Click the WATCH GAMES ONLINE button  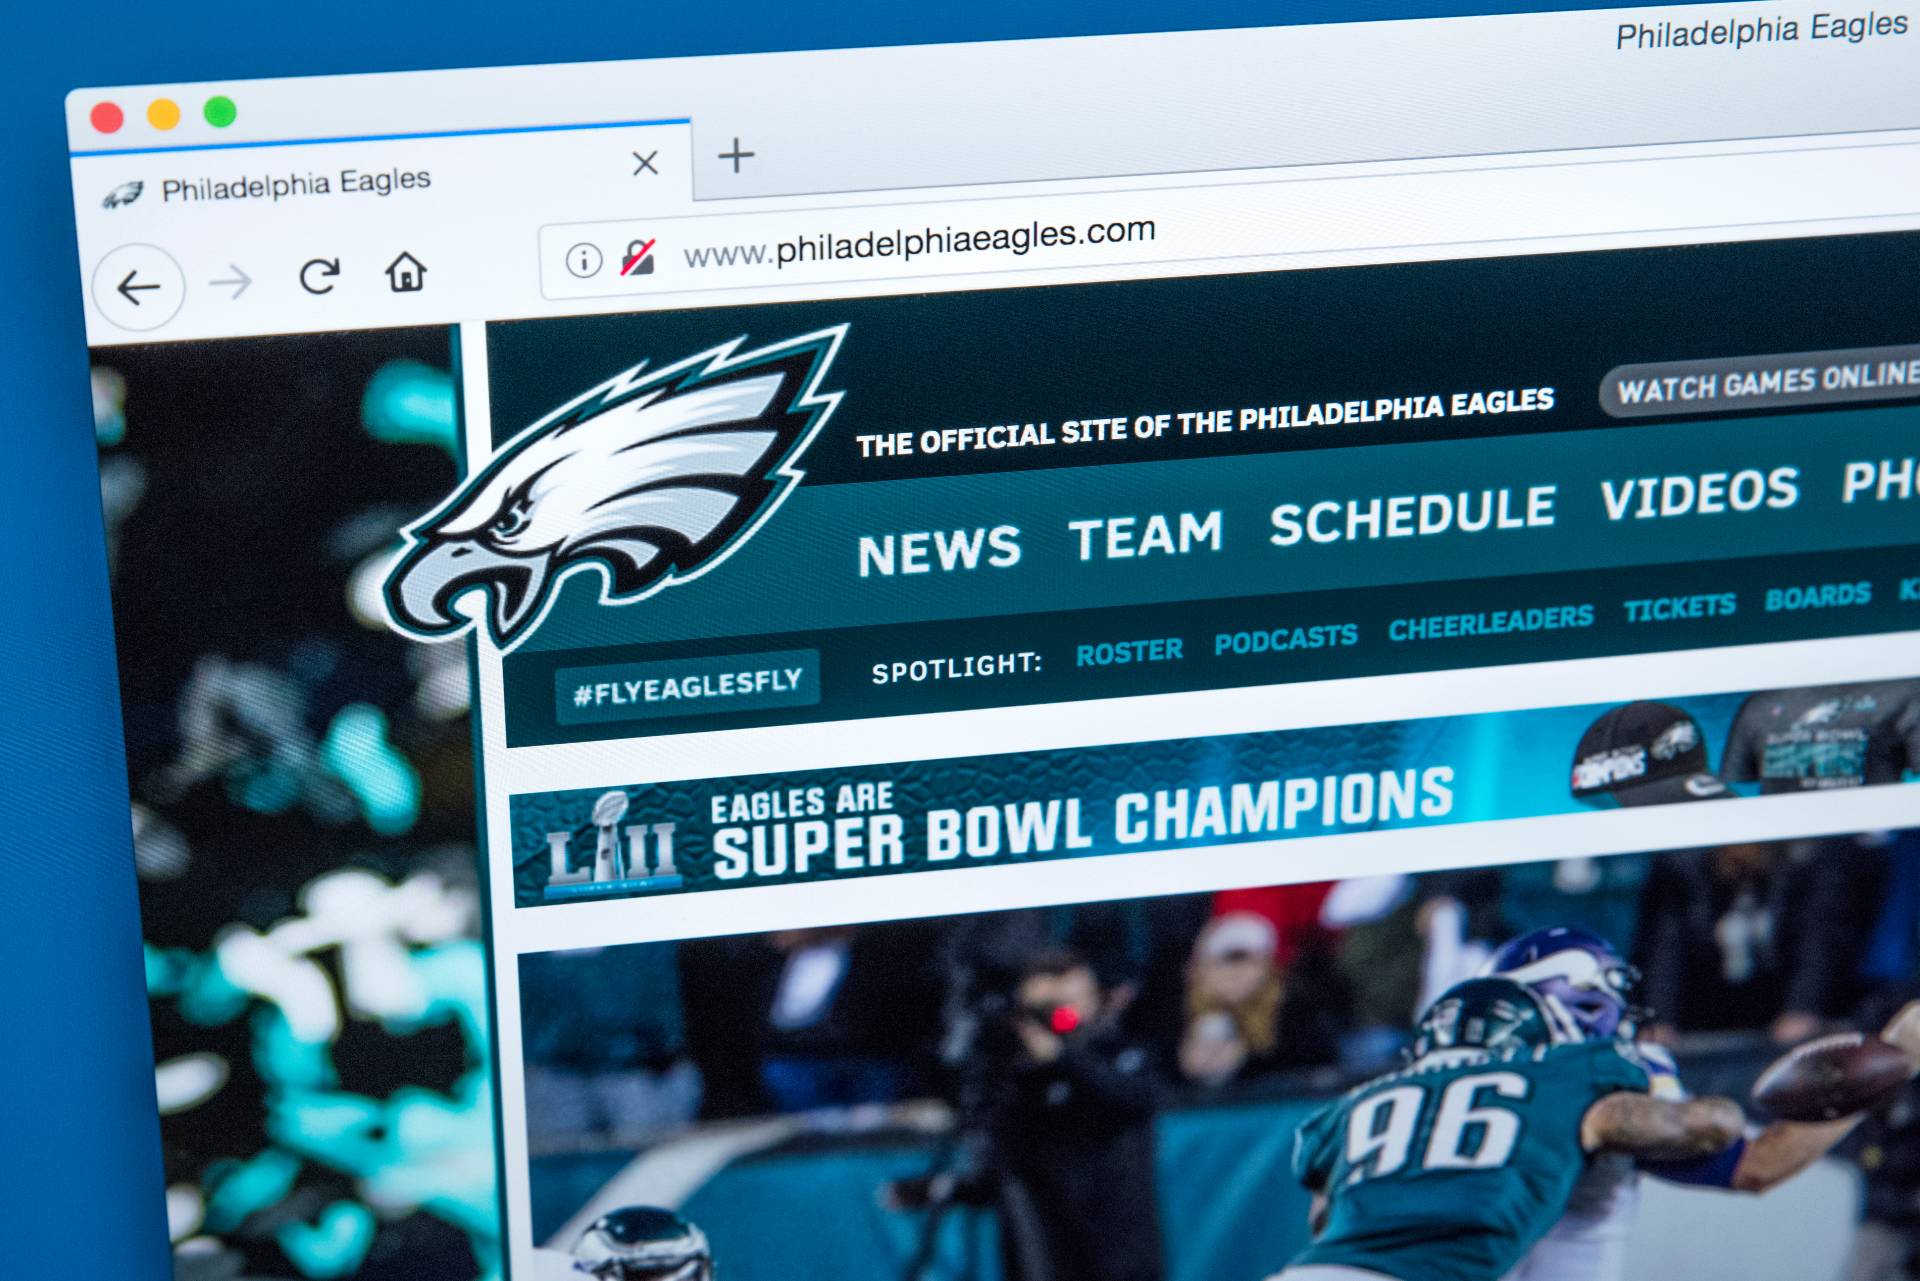[x=1760, y=384]
